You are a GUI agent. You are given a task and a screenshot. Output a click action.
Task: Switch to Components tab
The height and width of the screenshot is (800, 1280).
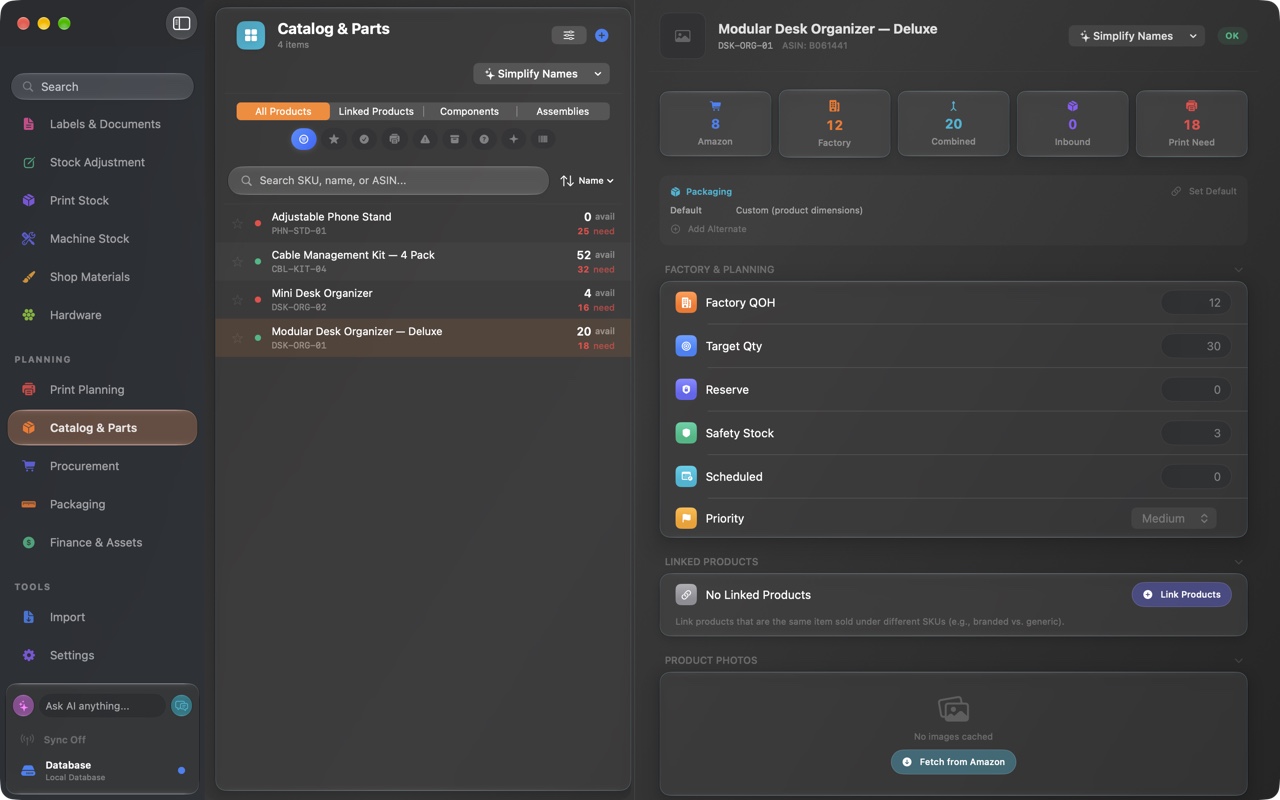click(x=469, y=111)
